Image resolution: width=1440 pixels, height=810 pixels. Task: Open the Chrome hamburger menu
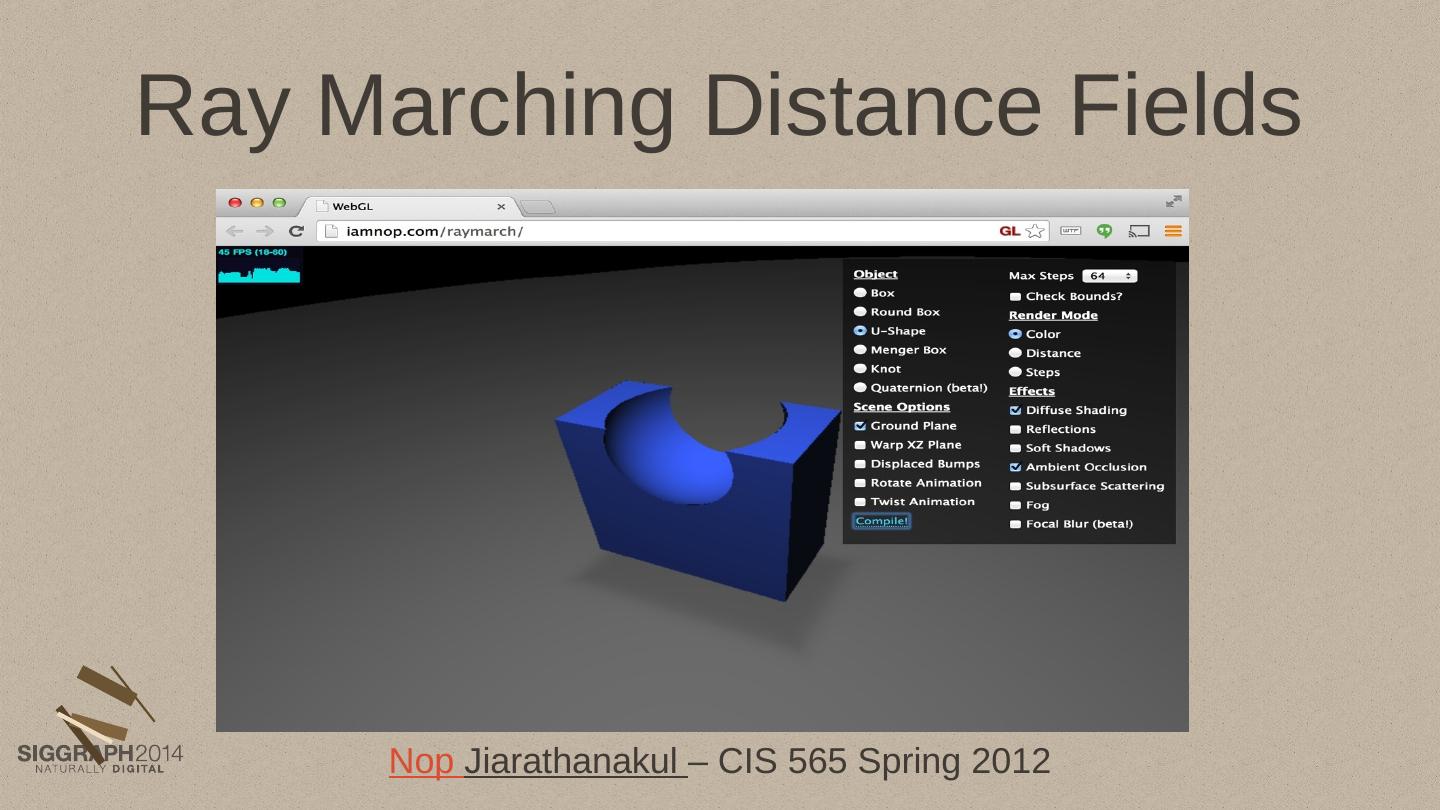coord(1173,231)
